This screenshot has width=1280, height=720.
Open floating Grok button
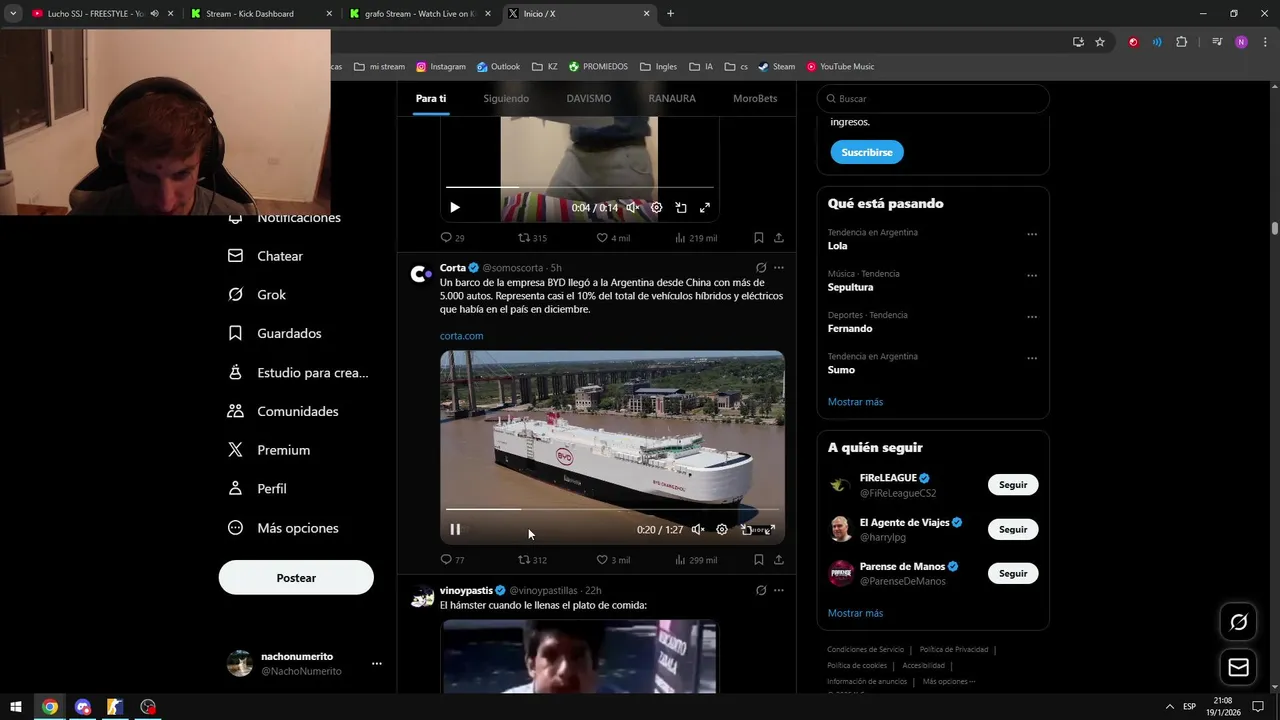pos(1239,622)
